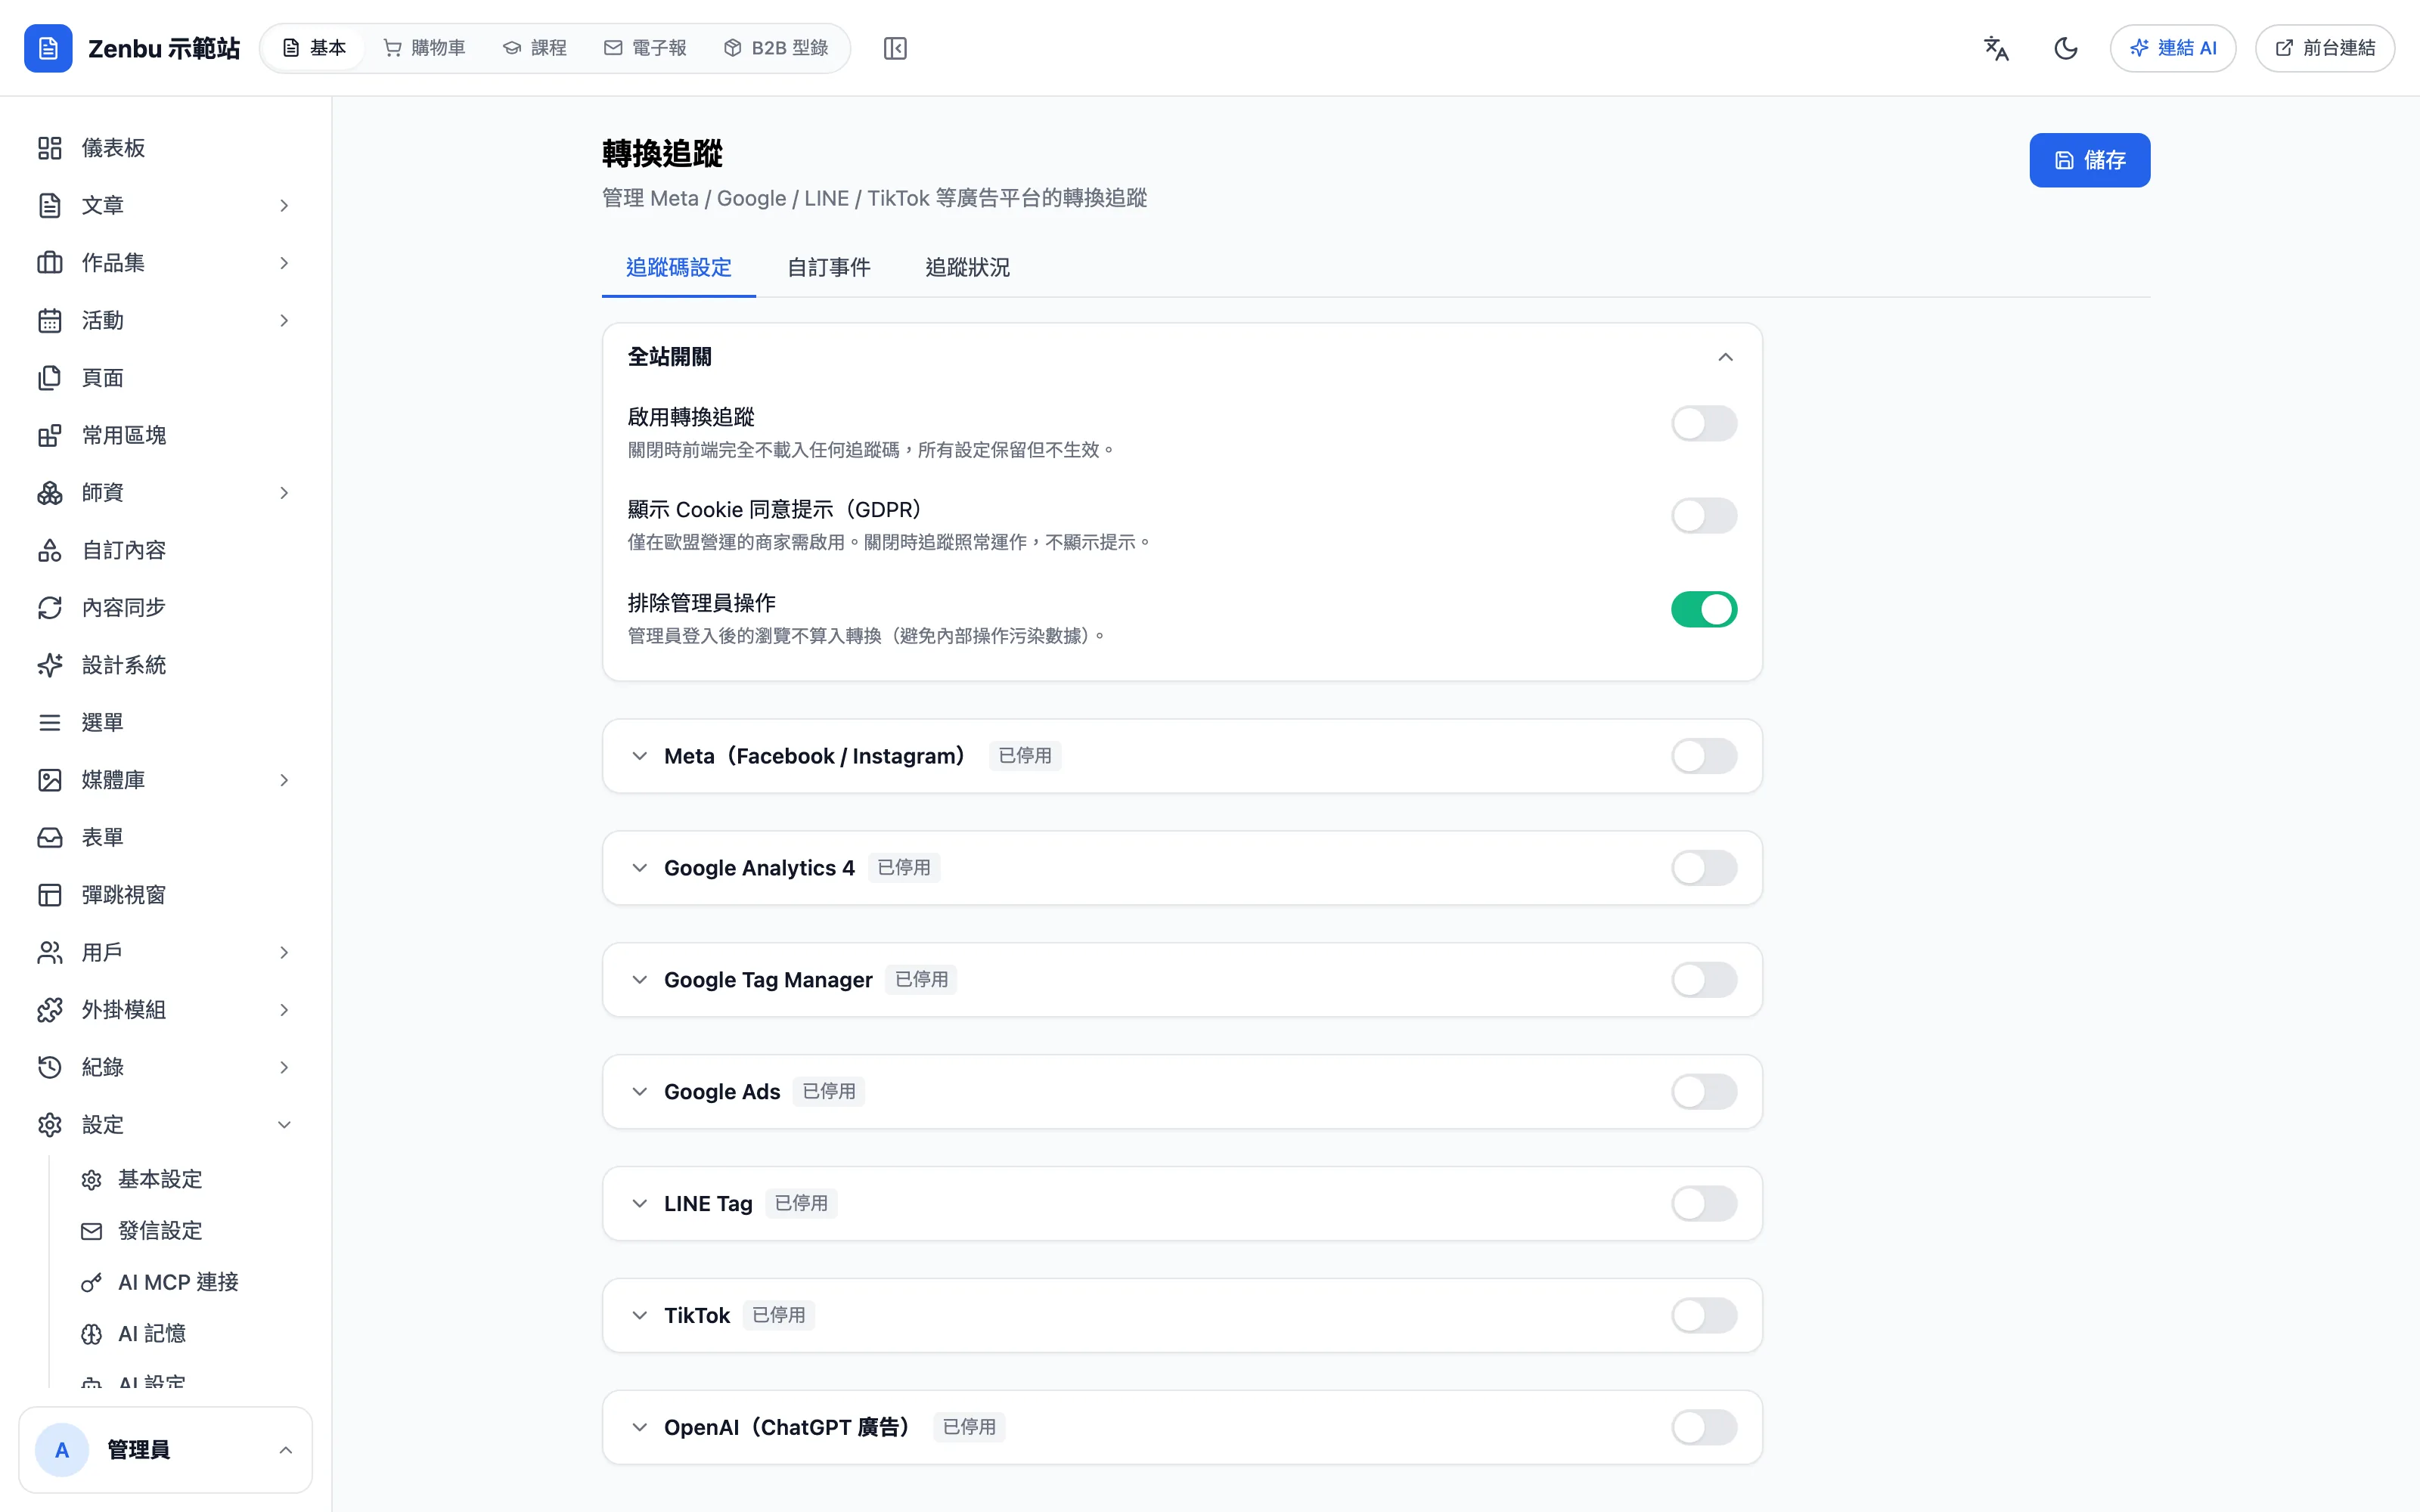Select the 追蹤碼設定 tab
2420x1512 pixels.
coord(679,267)
